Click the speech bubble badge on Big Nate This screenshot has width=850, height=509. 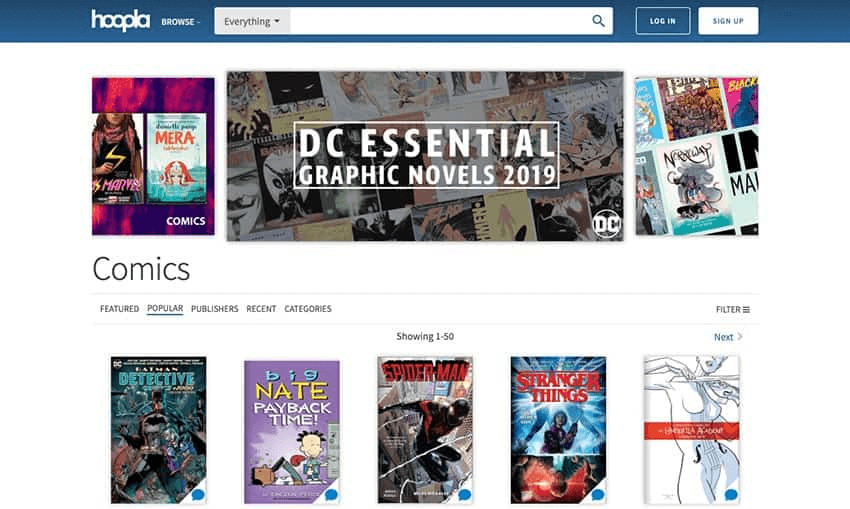click(331, 495)
